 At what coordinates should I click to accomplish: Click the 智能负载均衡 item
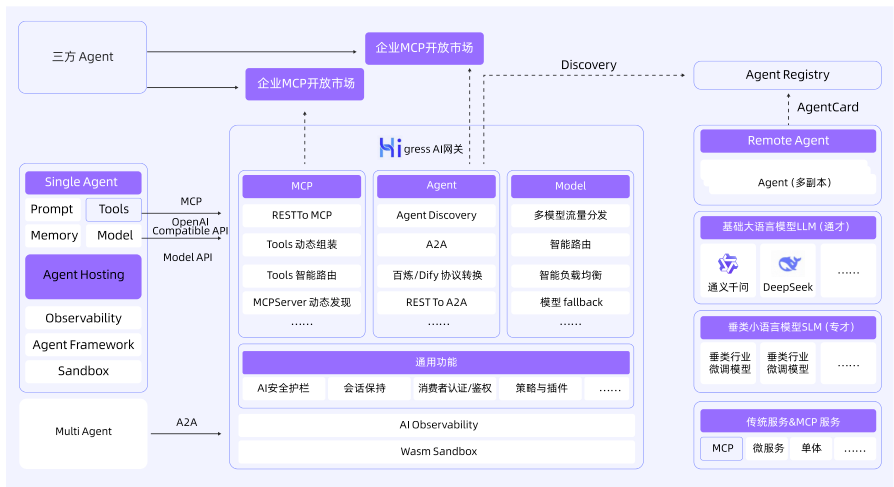570,275
